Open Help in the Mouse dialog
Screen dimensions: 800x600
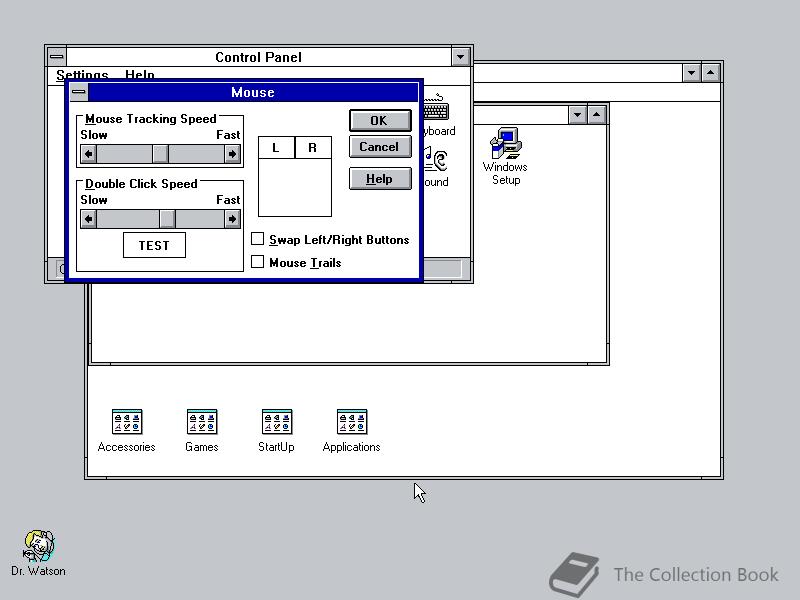pyautogui.click(x=380, y=179)
